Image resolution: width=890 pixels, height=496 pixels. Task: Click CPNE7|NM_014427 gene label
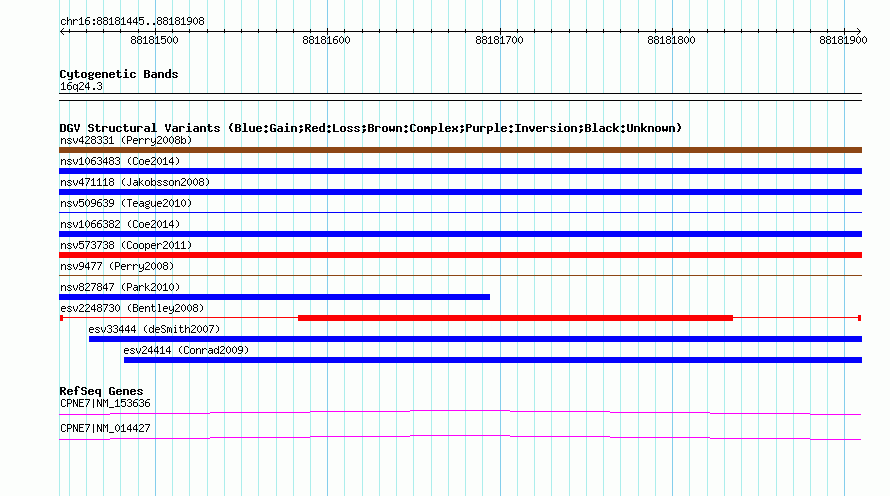tap(105, 428)
